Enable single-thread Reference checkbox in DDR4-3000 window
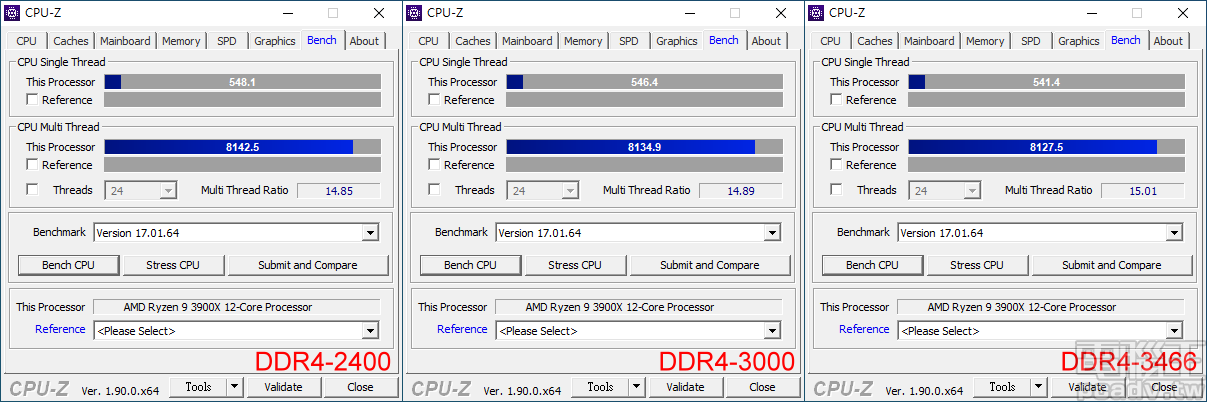The height and width of the screenshot is (402, 1207). pyautogui.click(x=434, y=100)
